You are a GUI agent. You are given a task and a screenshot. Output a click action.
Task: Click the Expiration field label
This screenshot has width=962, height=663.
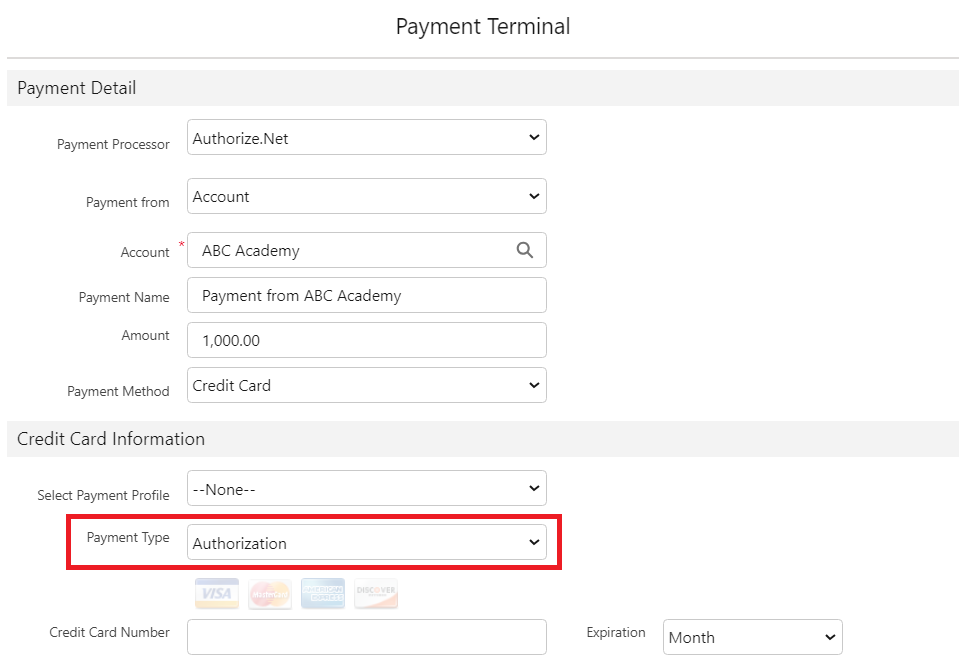(x=616, y=632)
